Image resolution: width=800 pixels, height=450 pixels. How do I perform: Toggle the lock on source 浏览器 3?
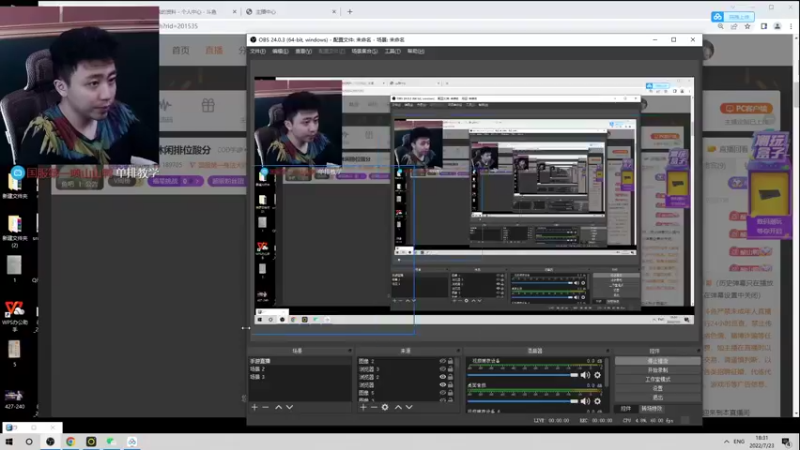click(451, 369)
